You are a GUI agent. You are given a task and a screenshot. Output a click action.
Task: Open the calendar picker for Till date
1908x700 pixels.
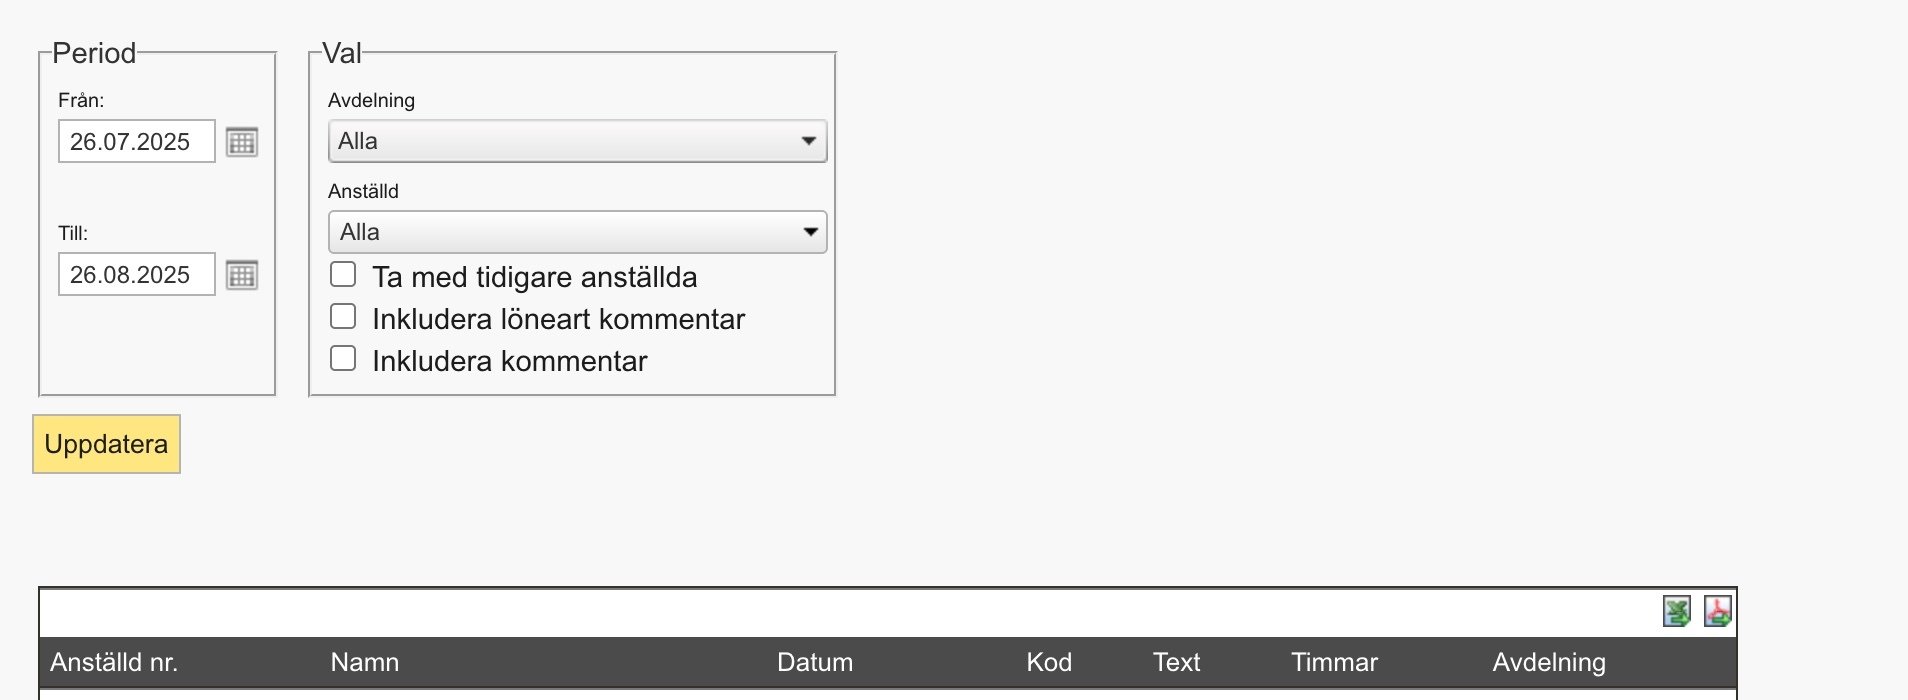point(241,275)
